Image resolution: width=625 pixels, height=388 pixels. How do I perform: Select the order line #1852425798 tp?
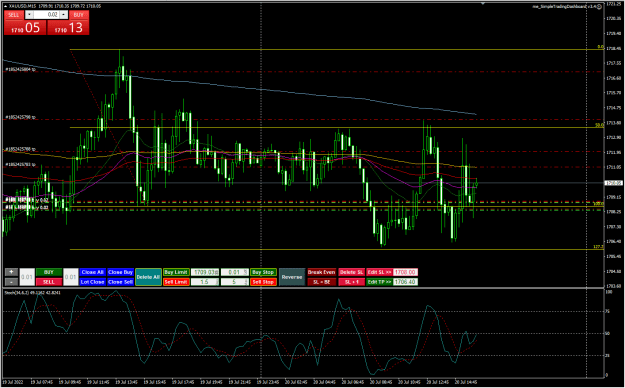[x=20, y=117]
